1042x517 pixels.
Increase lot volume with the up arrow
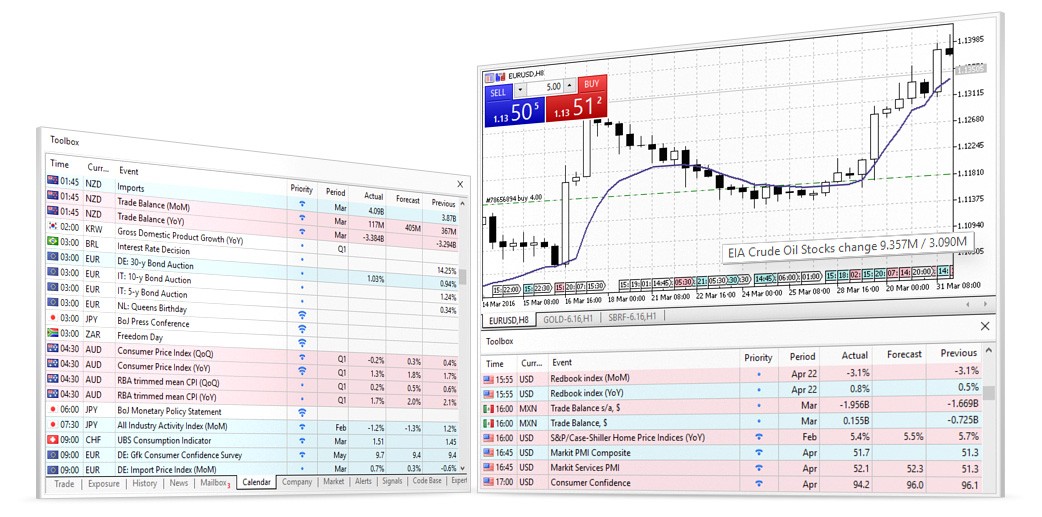point(571,84)
